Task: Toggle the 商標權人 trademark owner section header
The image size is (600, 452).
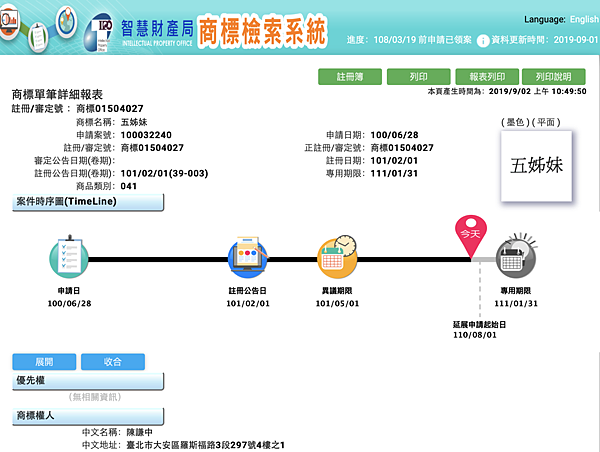Action: (88, 416)
